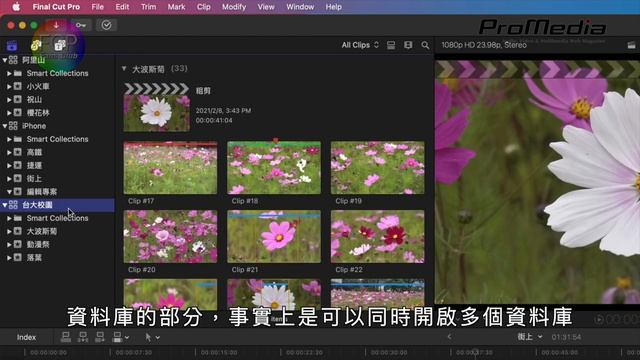Click the overwrite clip edit icon

coord(117,337)
